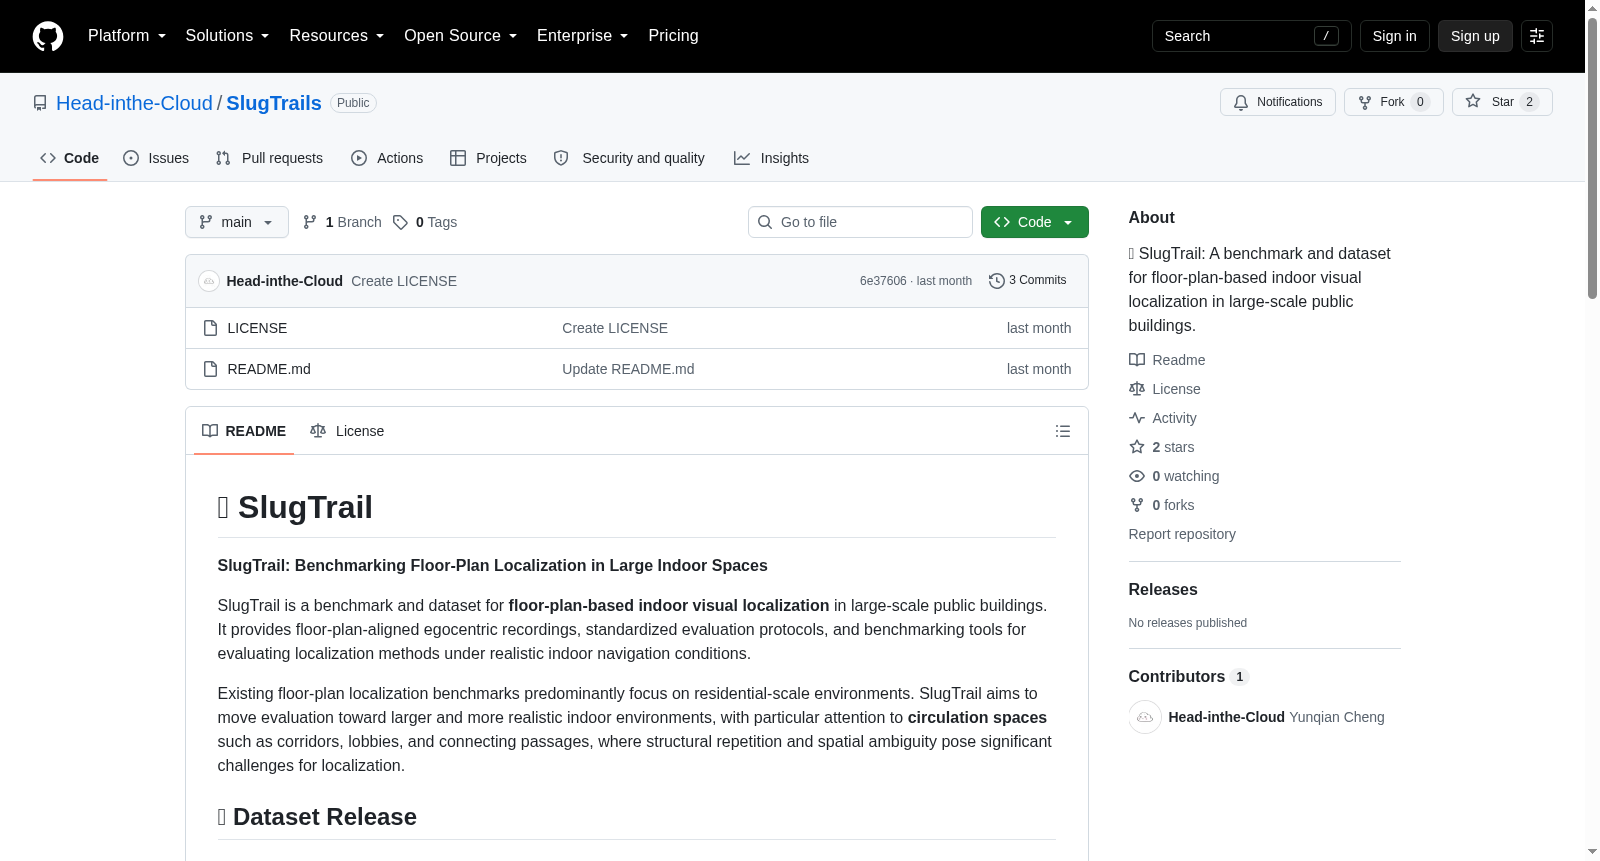Open the LICENSE file name
The image size is (1600, 861).
click(257, 328)
